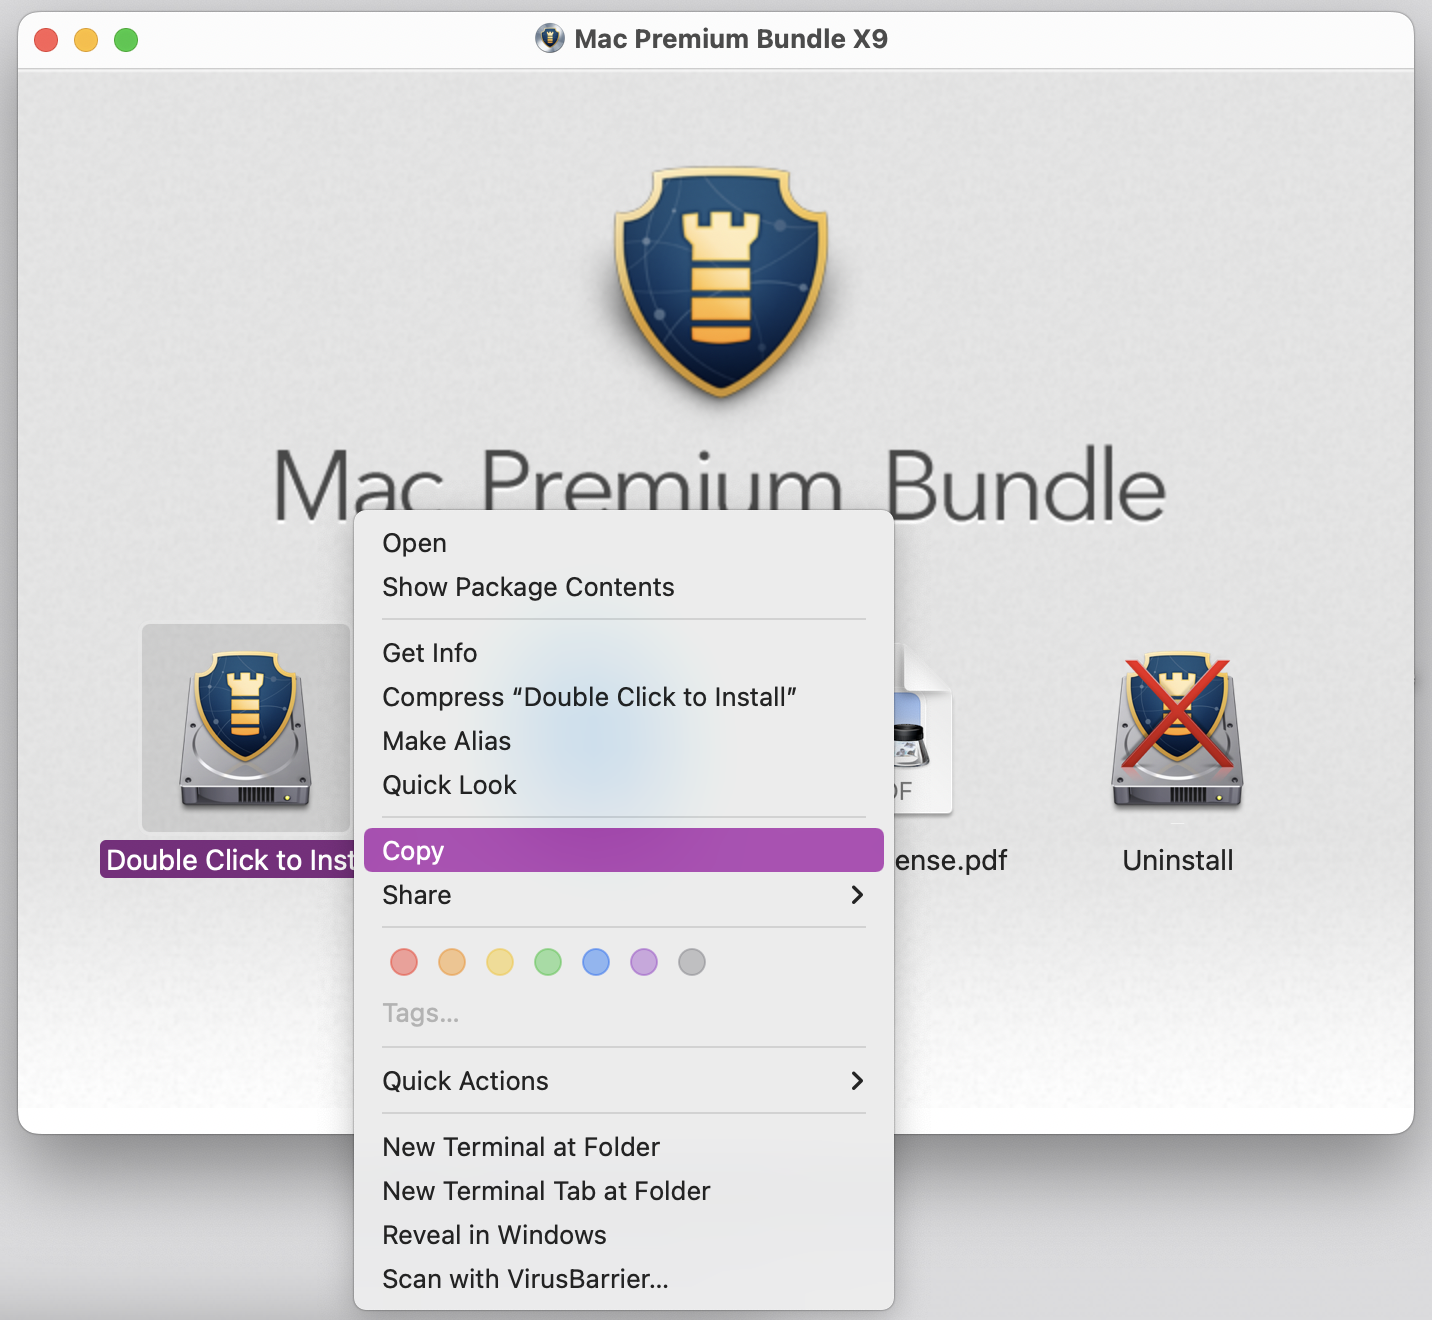Click the partially hidden License PDF icon
Image resolution: width=1432 pixels, height=1320 pixels.
click(922, 730)
